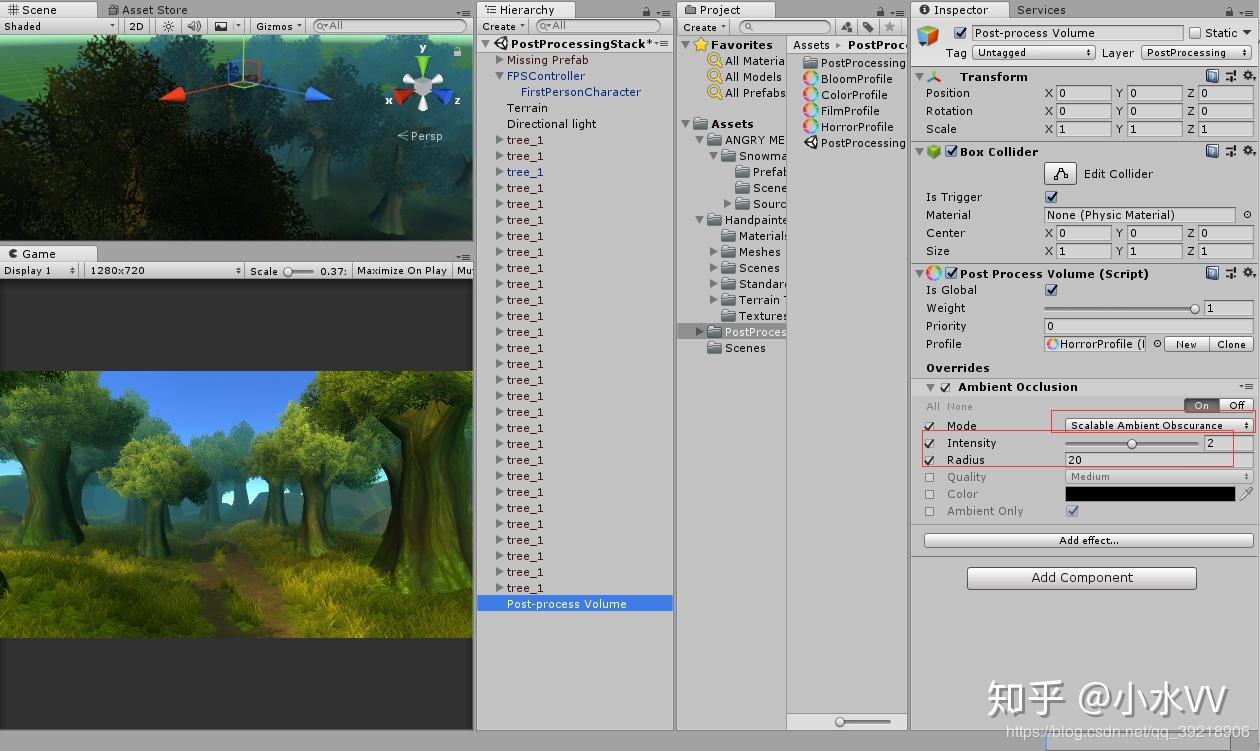The height and width of the screenshot is (751, 1260).
Task: Toggle 2D view mode in Scene toolbar
Action: pos(136,26)
